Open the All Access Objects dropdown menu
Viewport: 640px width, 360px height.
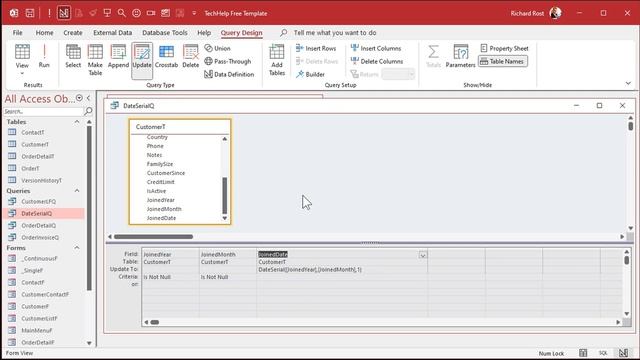coord(79,98)
